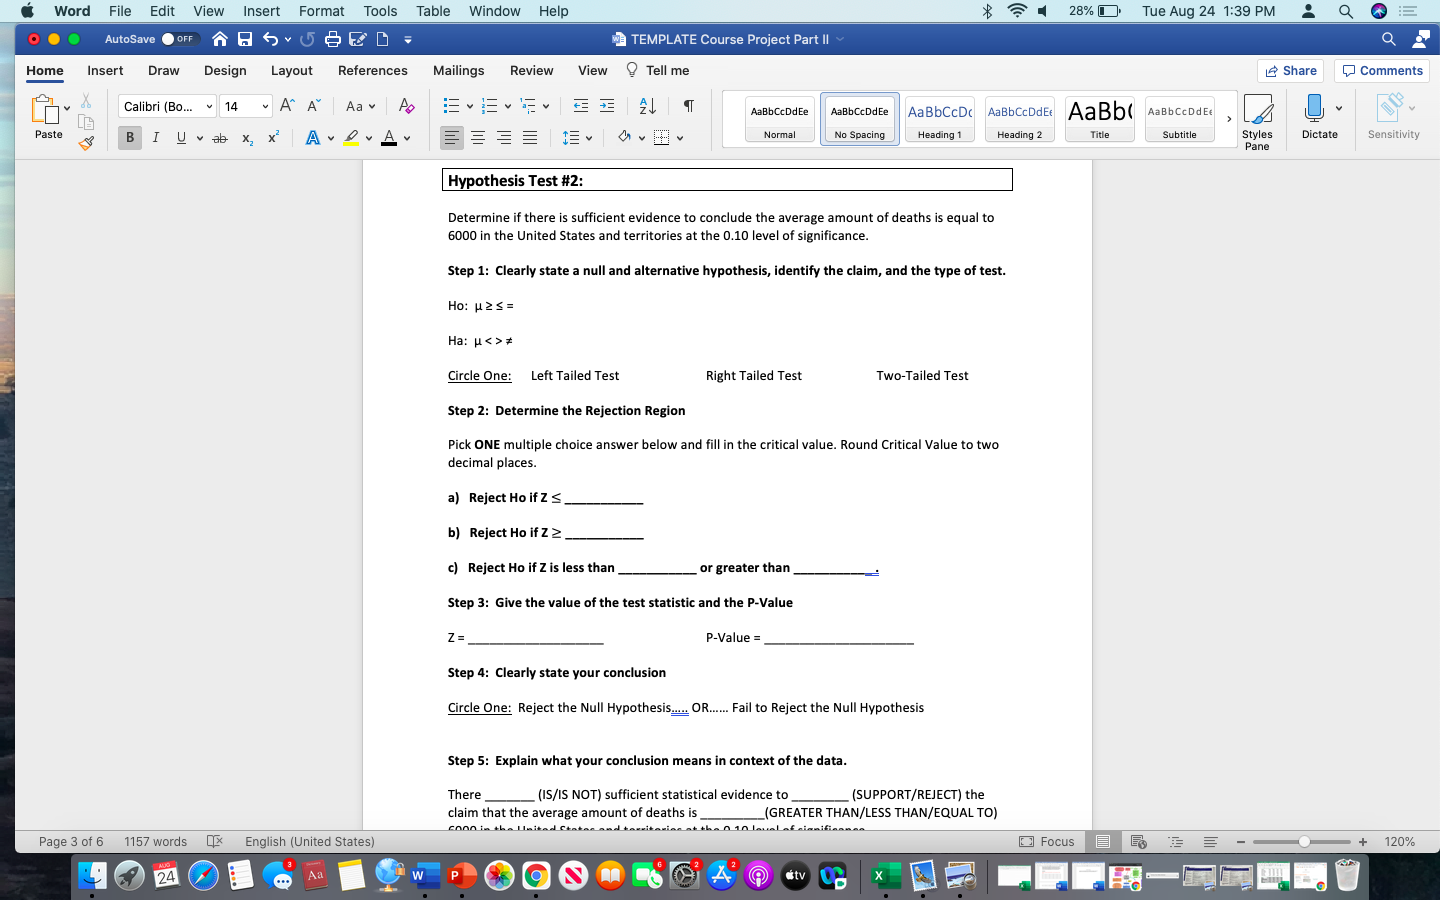The height and width of the screenshot is (900, 1440).
Task: Click the word count in status bar
Action: pyautogui.click(x=155, y=842)
